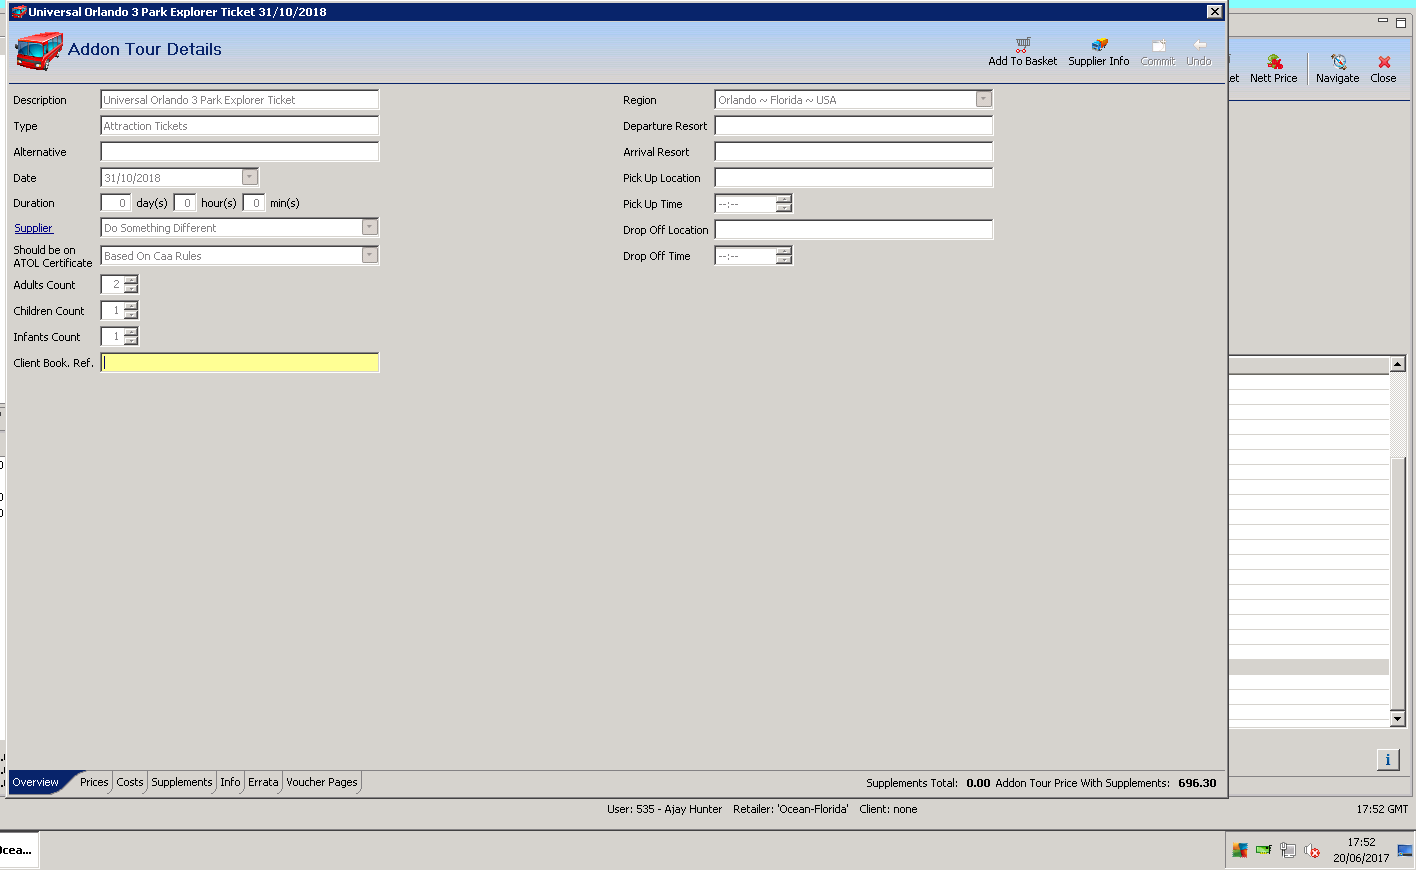Increase the Children Count value
Screen dimensions: 1416x870
click(x=131, y=306)
